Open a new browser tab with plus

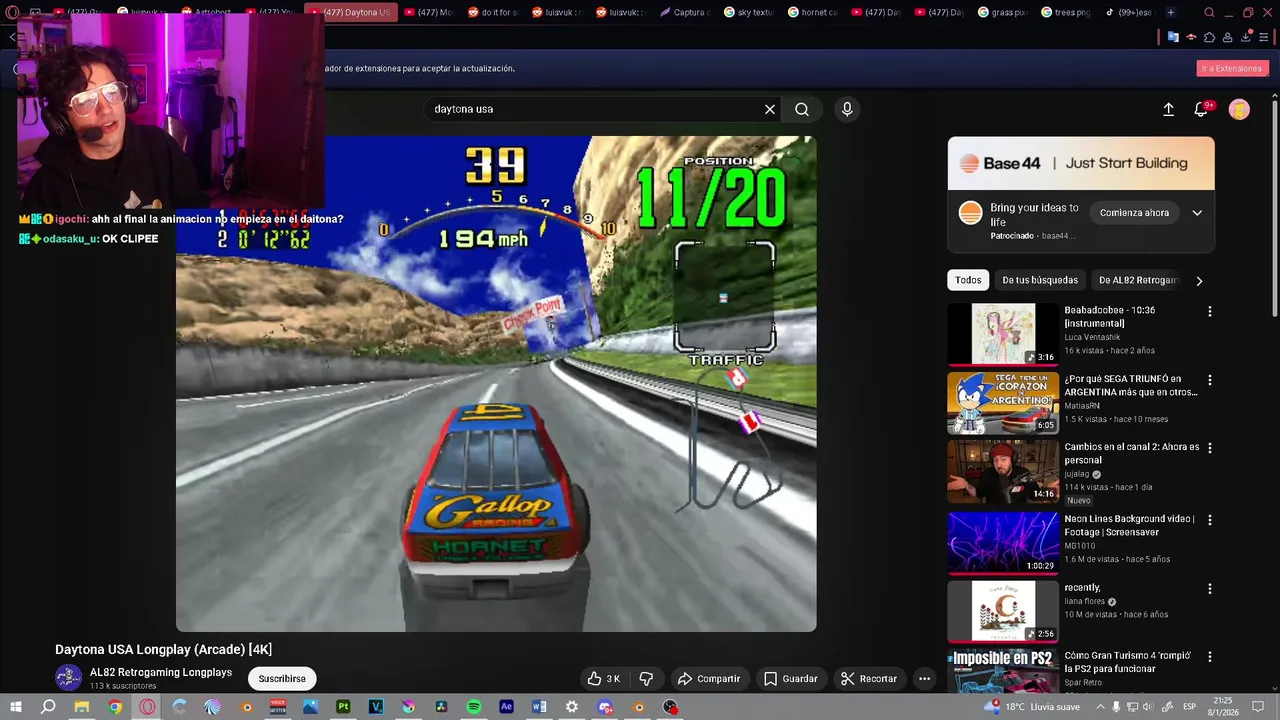1171,12
